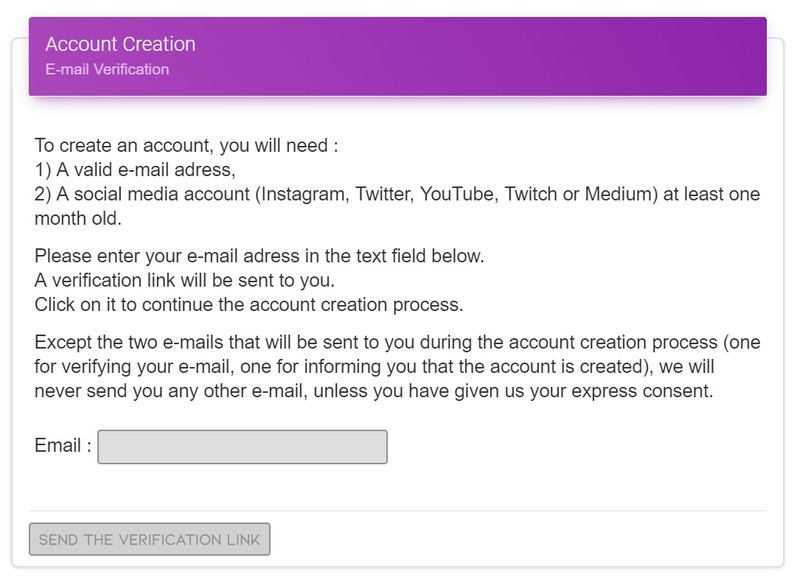Screen dimensions: 800x580
Task: Click the word YouTube in the requirements
Action: pyautogui.click(x=459, y=194)
